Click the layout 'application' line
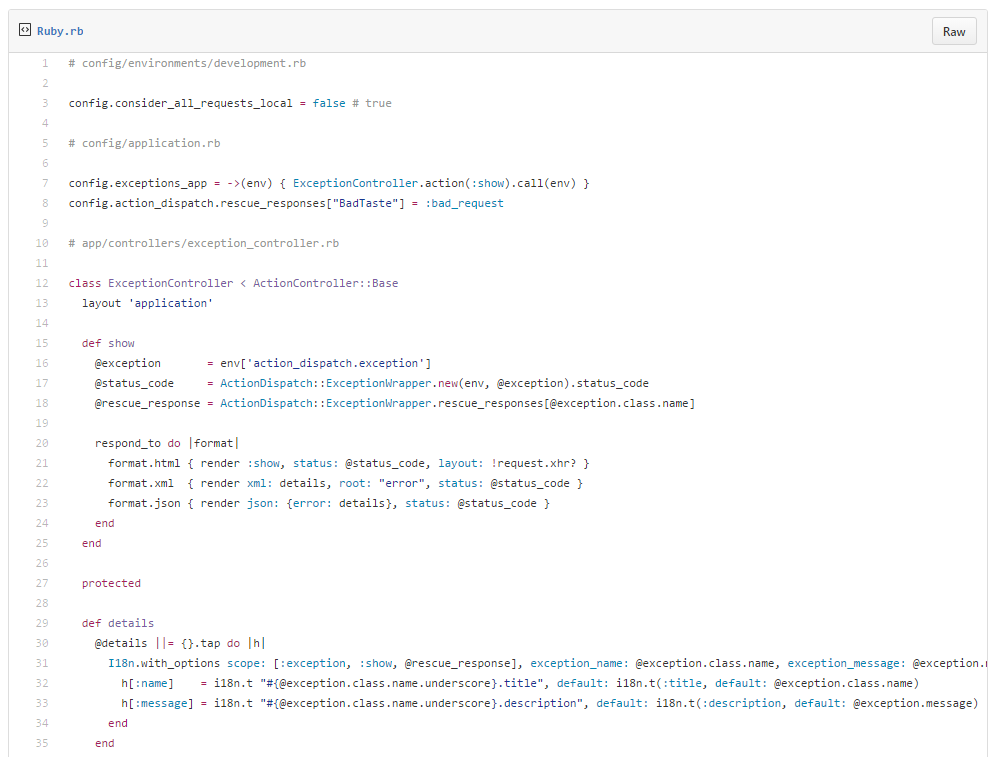Viewport: 995px width, 757px height. [147, 303]
